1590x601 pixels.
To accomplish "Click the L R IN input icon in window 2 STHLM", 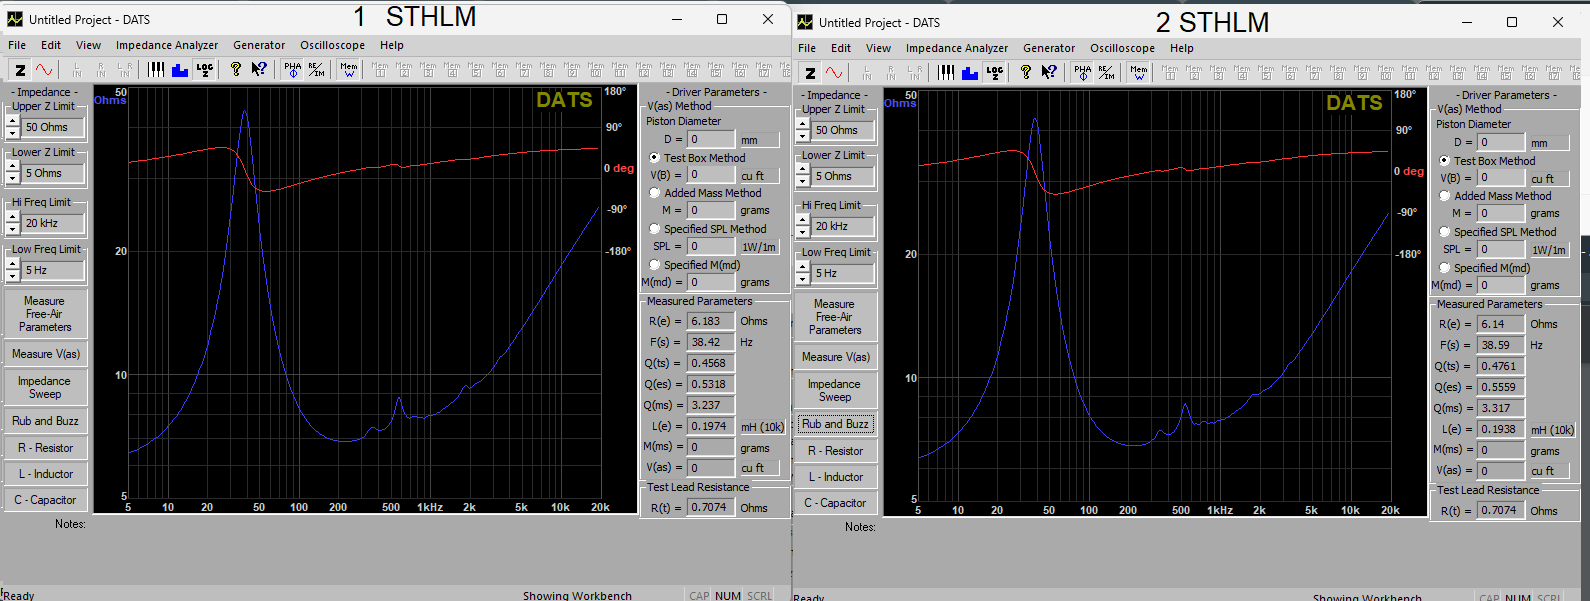I will (914, 72).
